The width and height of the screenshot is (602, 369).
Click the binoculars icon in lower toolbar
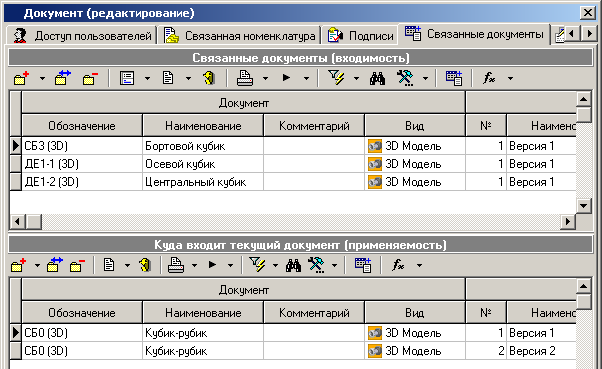coord(293,265)
